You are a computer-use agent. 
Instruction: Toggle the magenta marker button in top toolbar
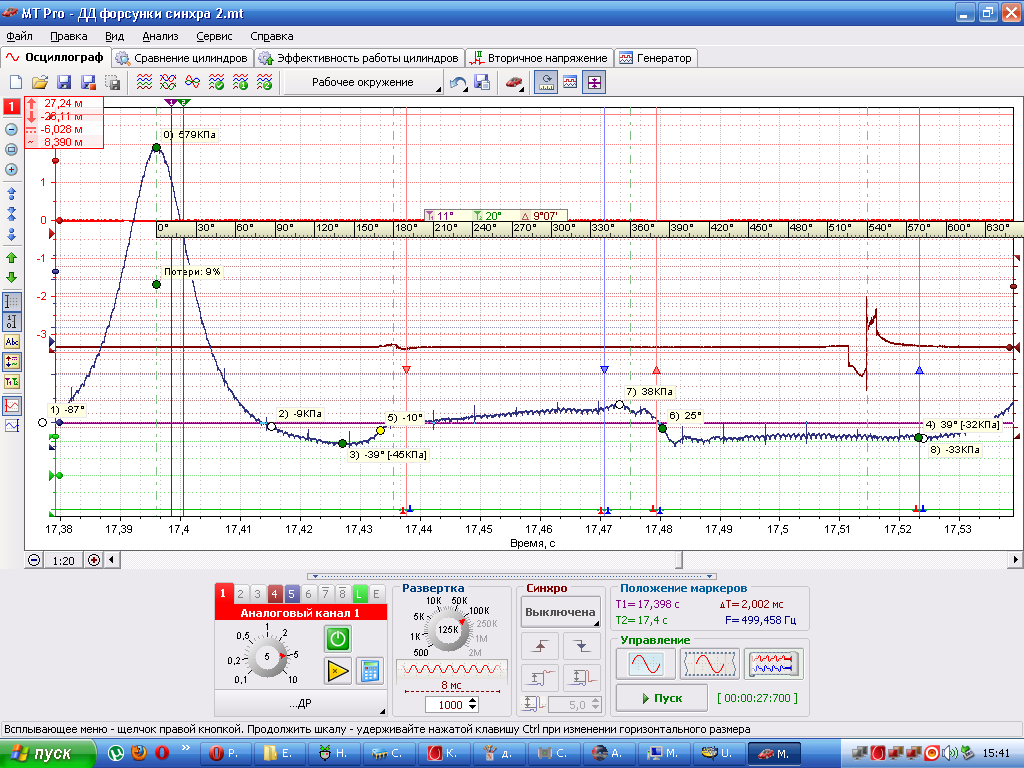[594, 83]
